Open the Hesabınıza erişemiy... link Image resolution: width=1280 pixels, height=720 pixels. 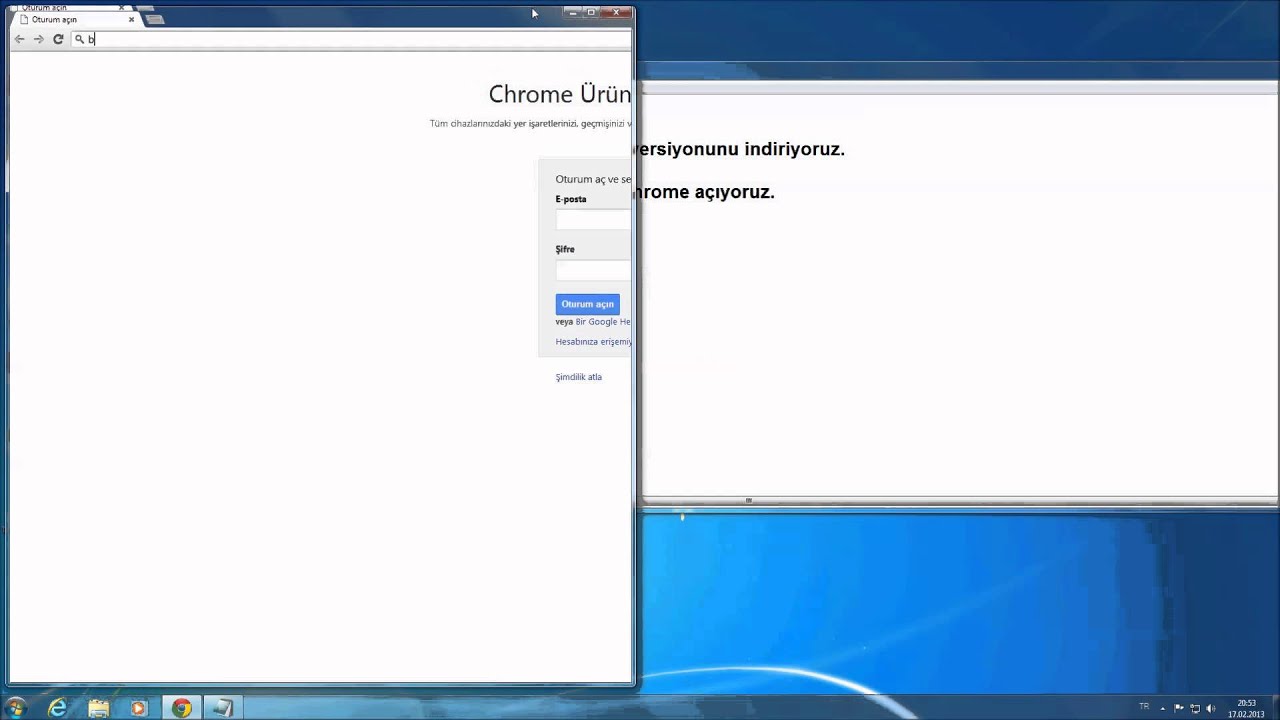[594, 342]
